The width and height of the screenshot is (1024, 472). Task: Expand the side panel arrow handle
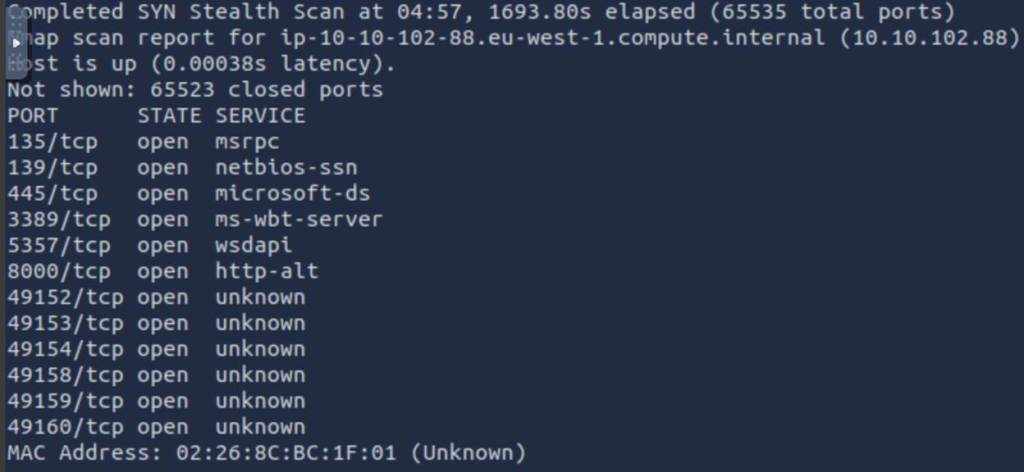[16, 43]
